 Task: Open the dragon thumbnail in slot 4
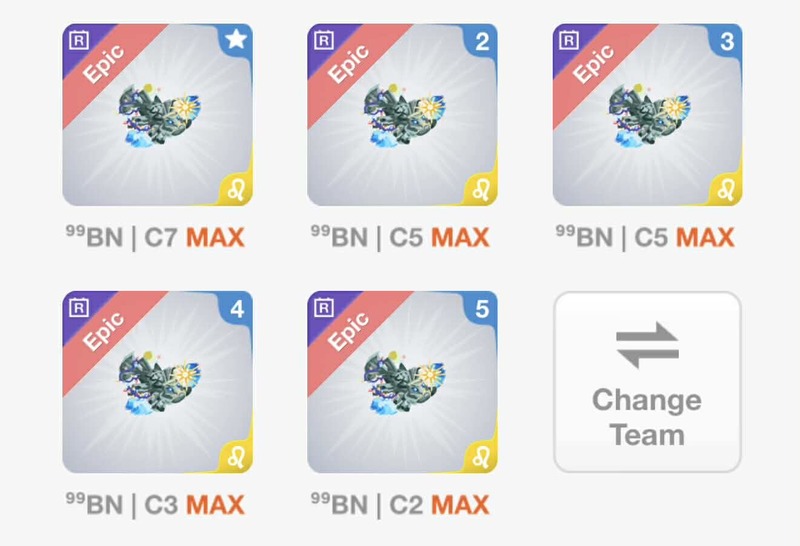(x=159, y=383)
